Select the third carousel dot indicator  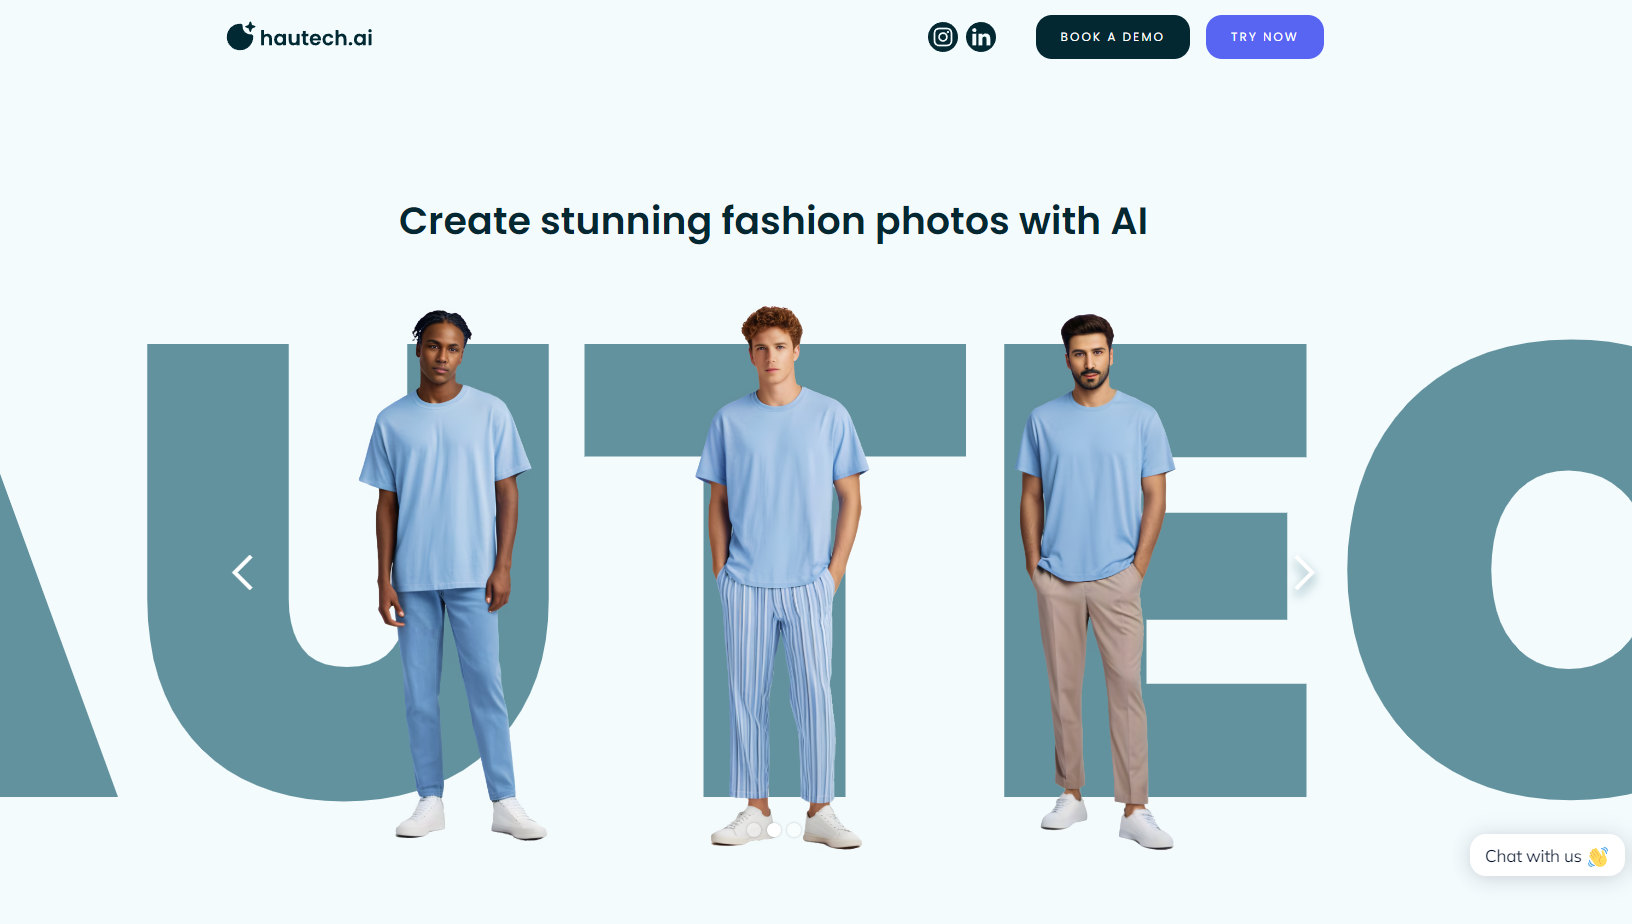(x=793, y=830)
